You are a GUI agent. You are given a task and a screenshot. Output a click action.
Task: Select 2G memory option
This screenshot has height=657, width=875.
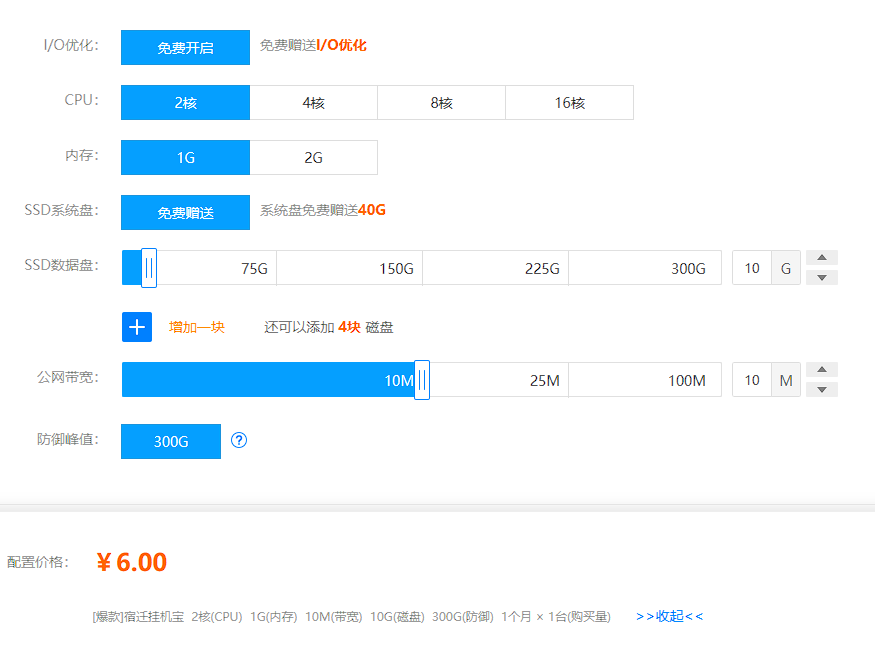[313, 158]
